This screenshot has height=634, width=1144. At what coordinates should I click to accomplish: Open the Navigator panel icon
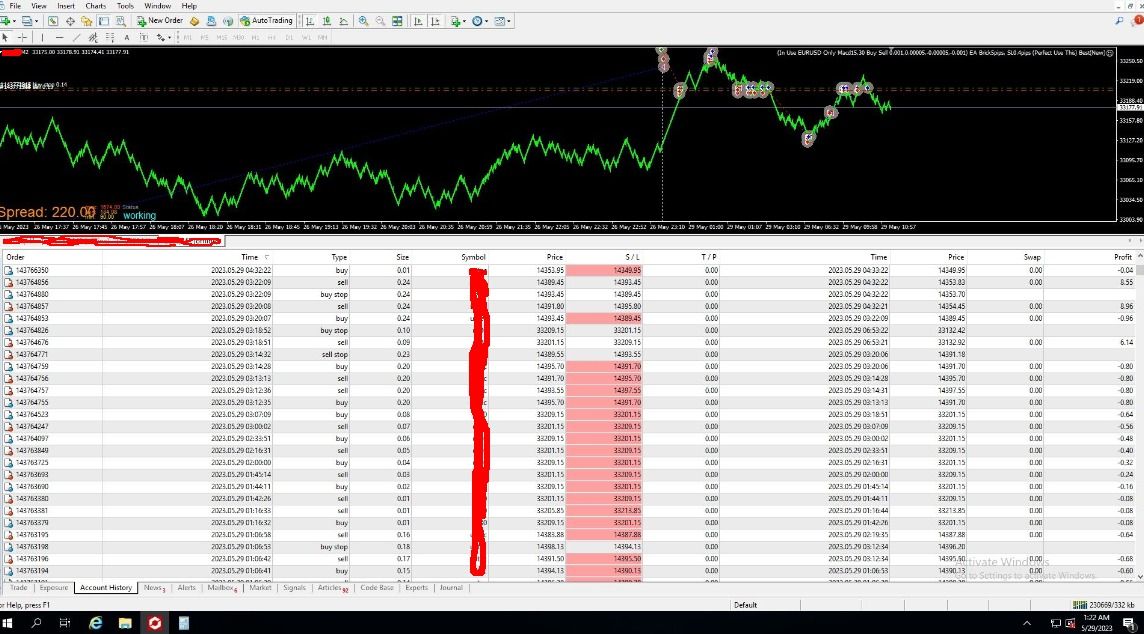point(87,21)
